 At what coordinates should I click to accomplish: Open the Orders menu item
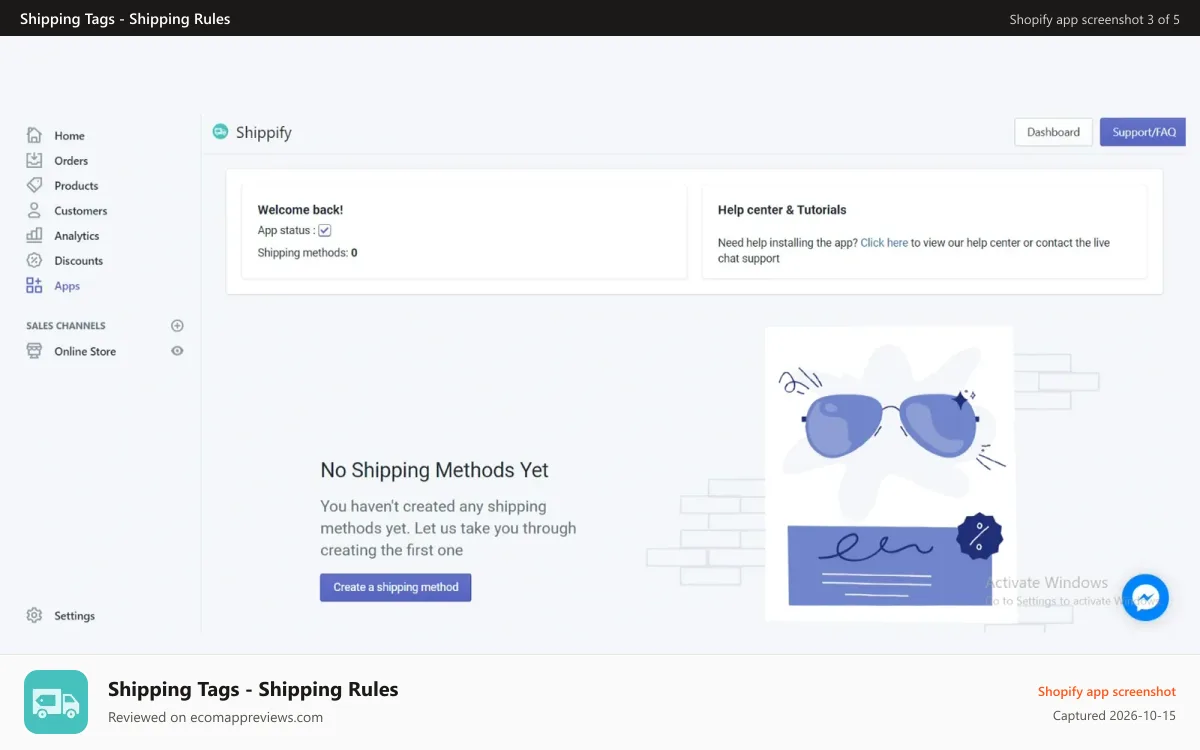point(71,161)
